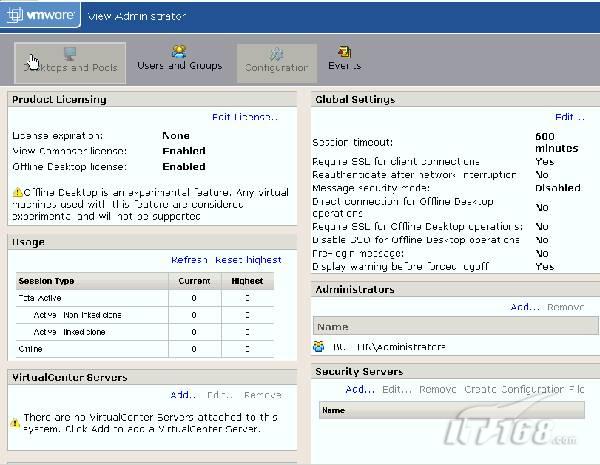Click the Highest column header
This screenshot has height=465, width=600.
[x=247, y=281]
